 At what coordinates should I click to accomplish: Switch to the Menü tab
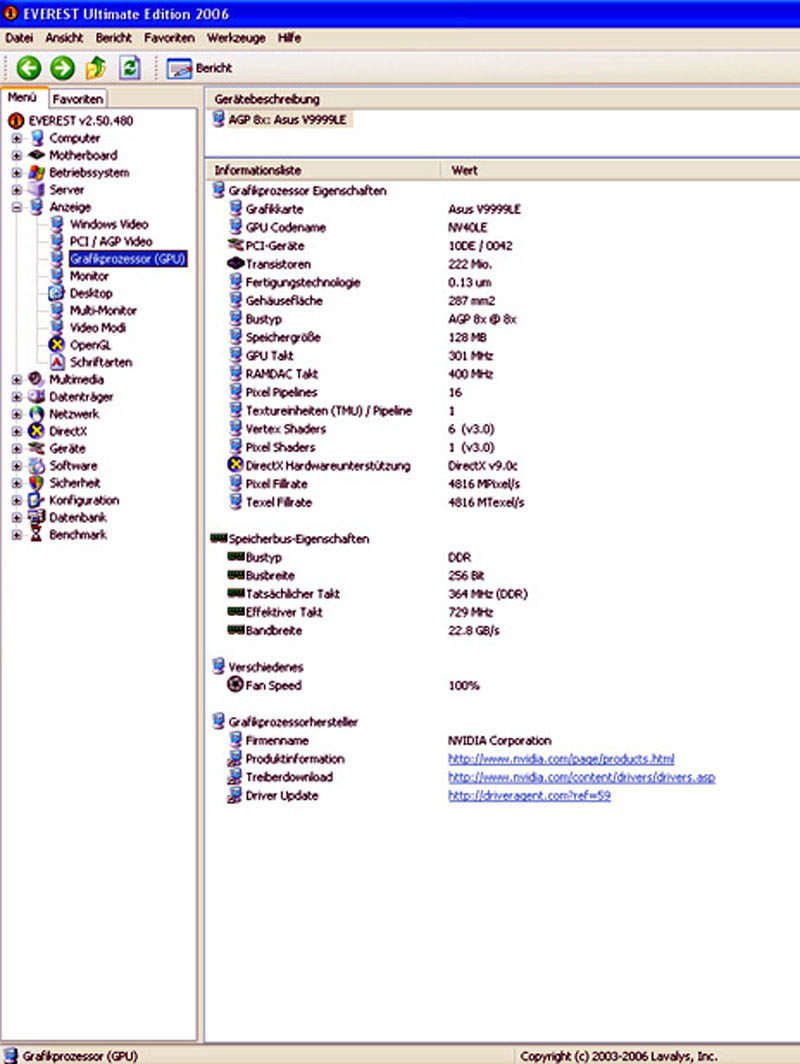(x=23, y=98)
